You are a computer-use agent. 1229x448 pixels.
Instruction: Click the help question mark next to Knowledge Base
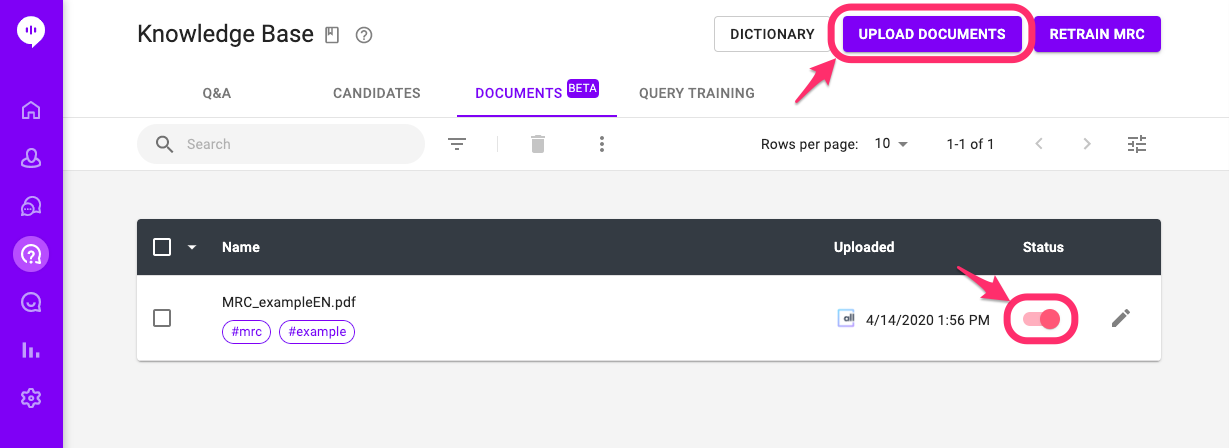click(x=364, y=35)
